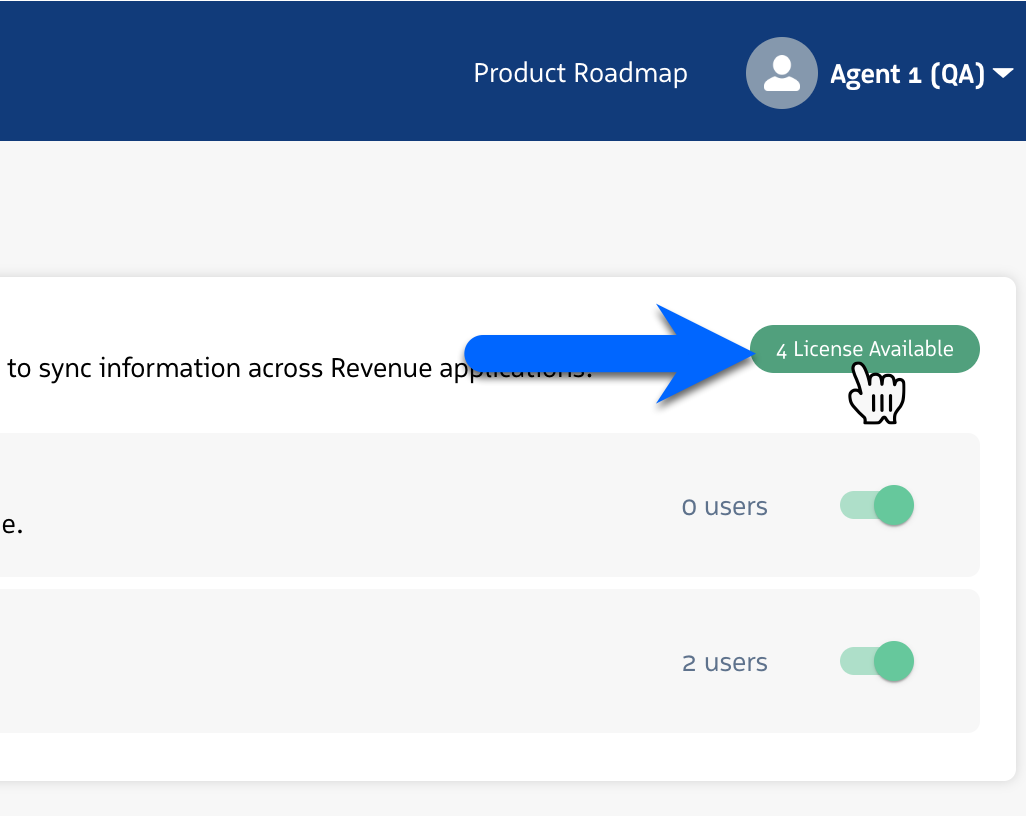The height and width of the screenshot is (816, 1026).
Task: Click the gray user avatar icon
Action: click(781, 73)
